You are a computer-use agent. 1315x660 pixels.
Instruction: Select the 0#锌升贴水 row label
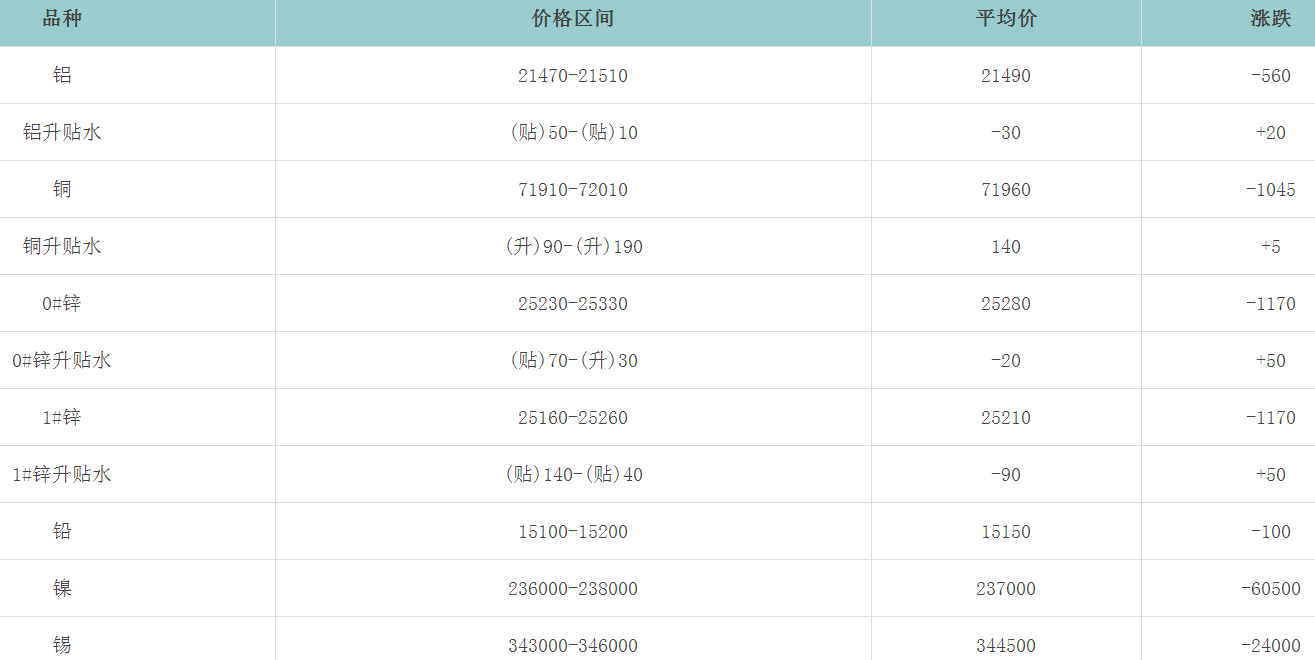click(x=62, y=360)
